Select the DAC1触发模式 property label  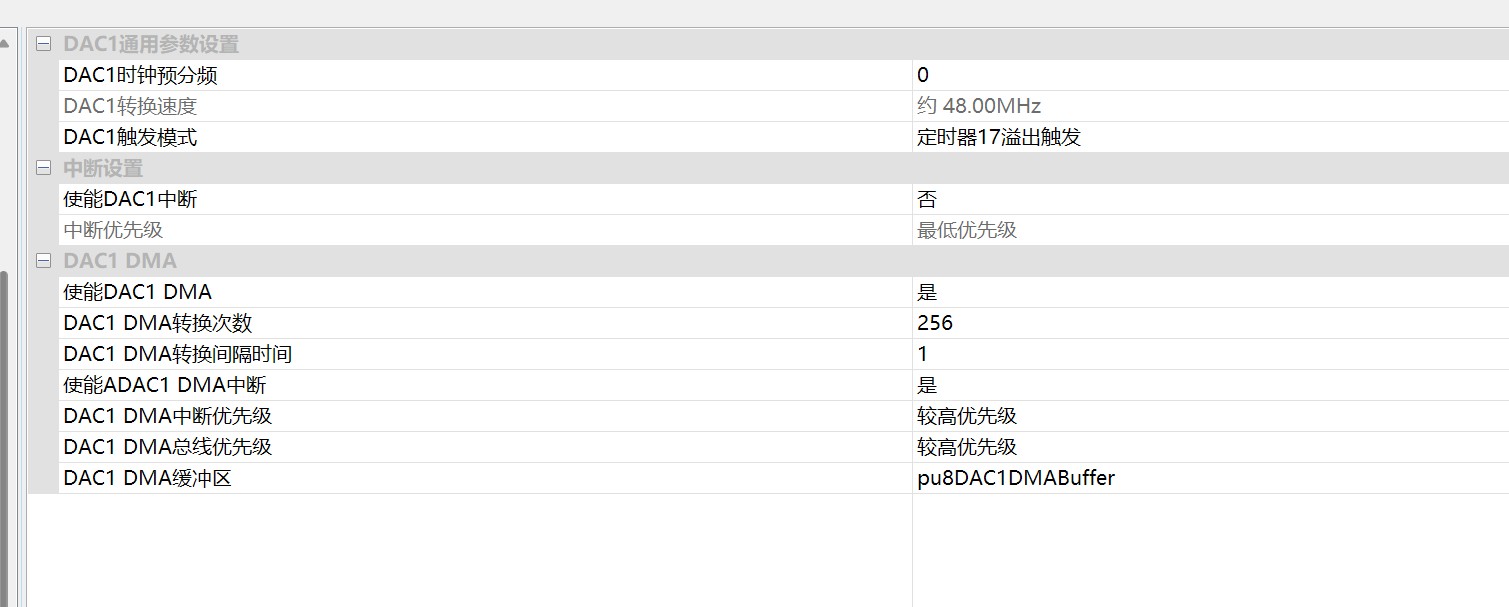130,137
